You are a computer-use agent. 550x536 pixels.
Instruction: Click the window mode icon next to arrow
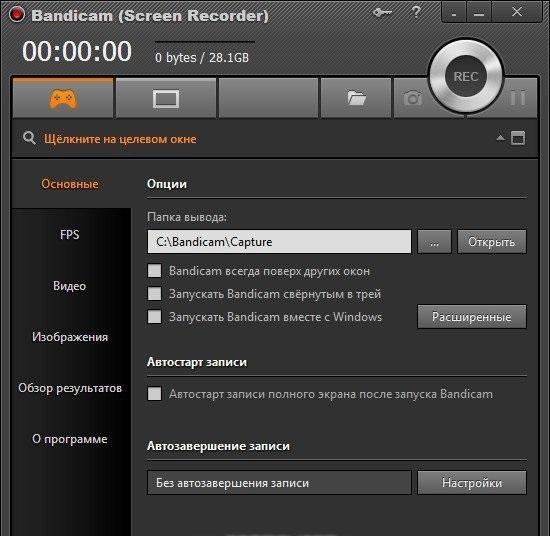point(518,138)
